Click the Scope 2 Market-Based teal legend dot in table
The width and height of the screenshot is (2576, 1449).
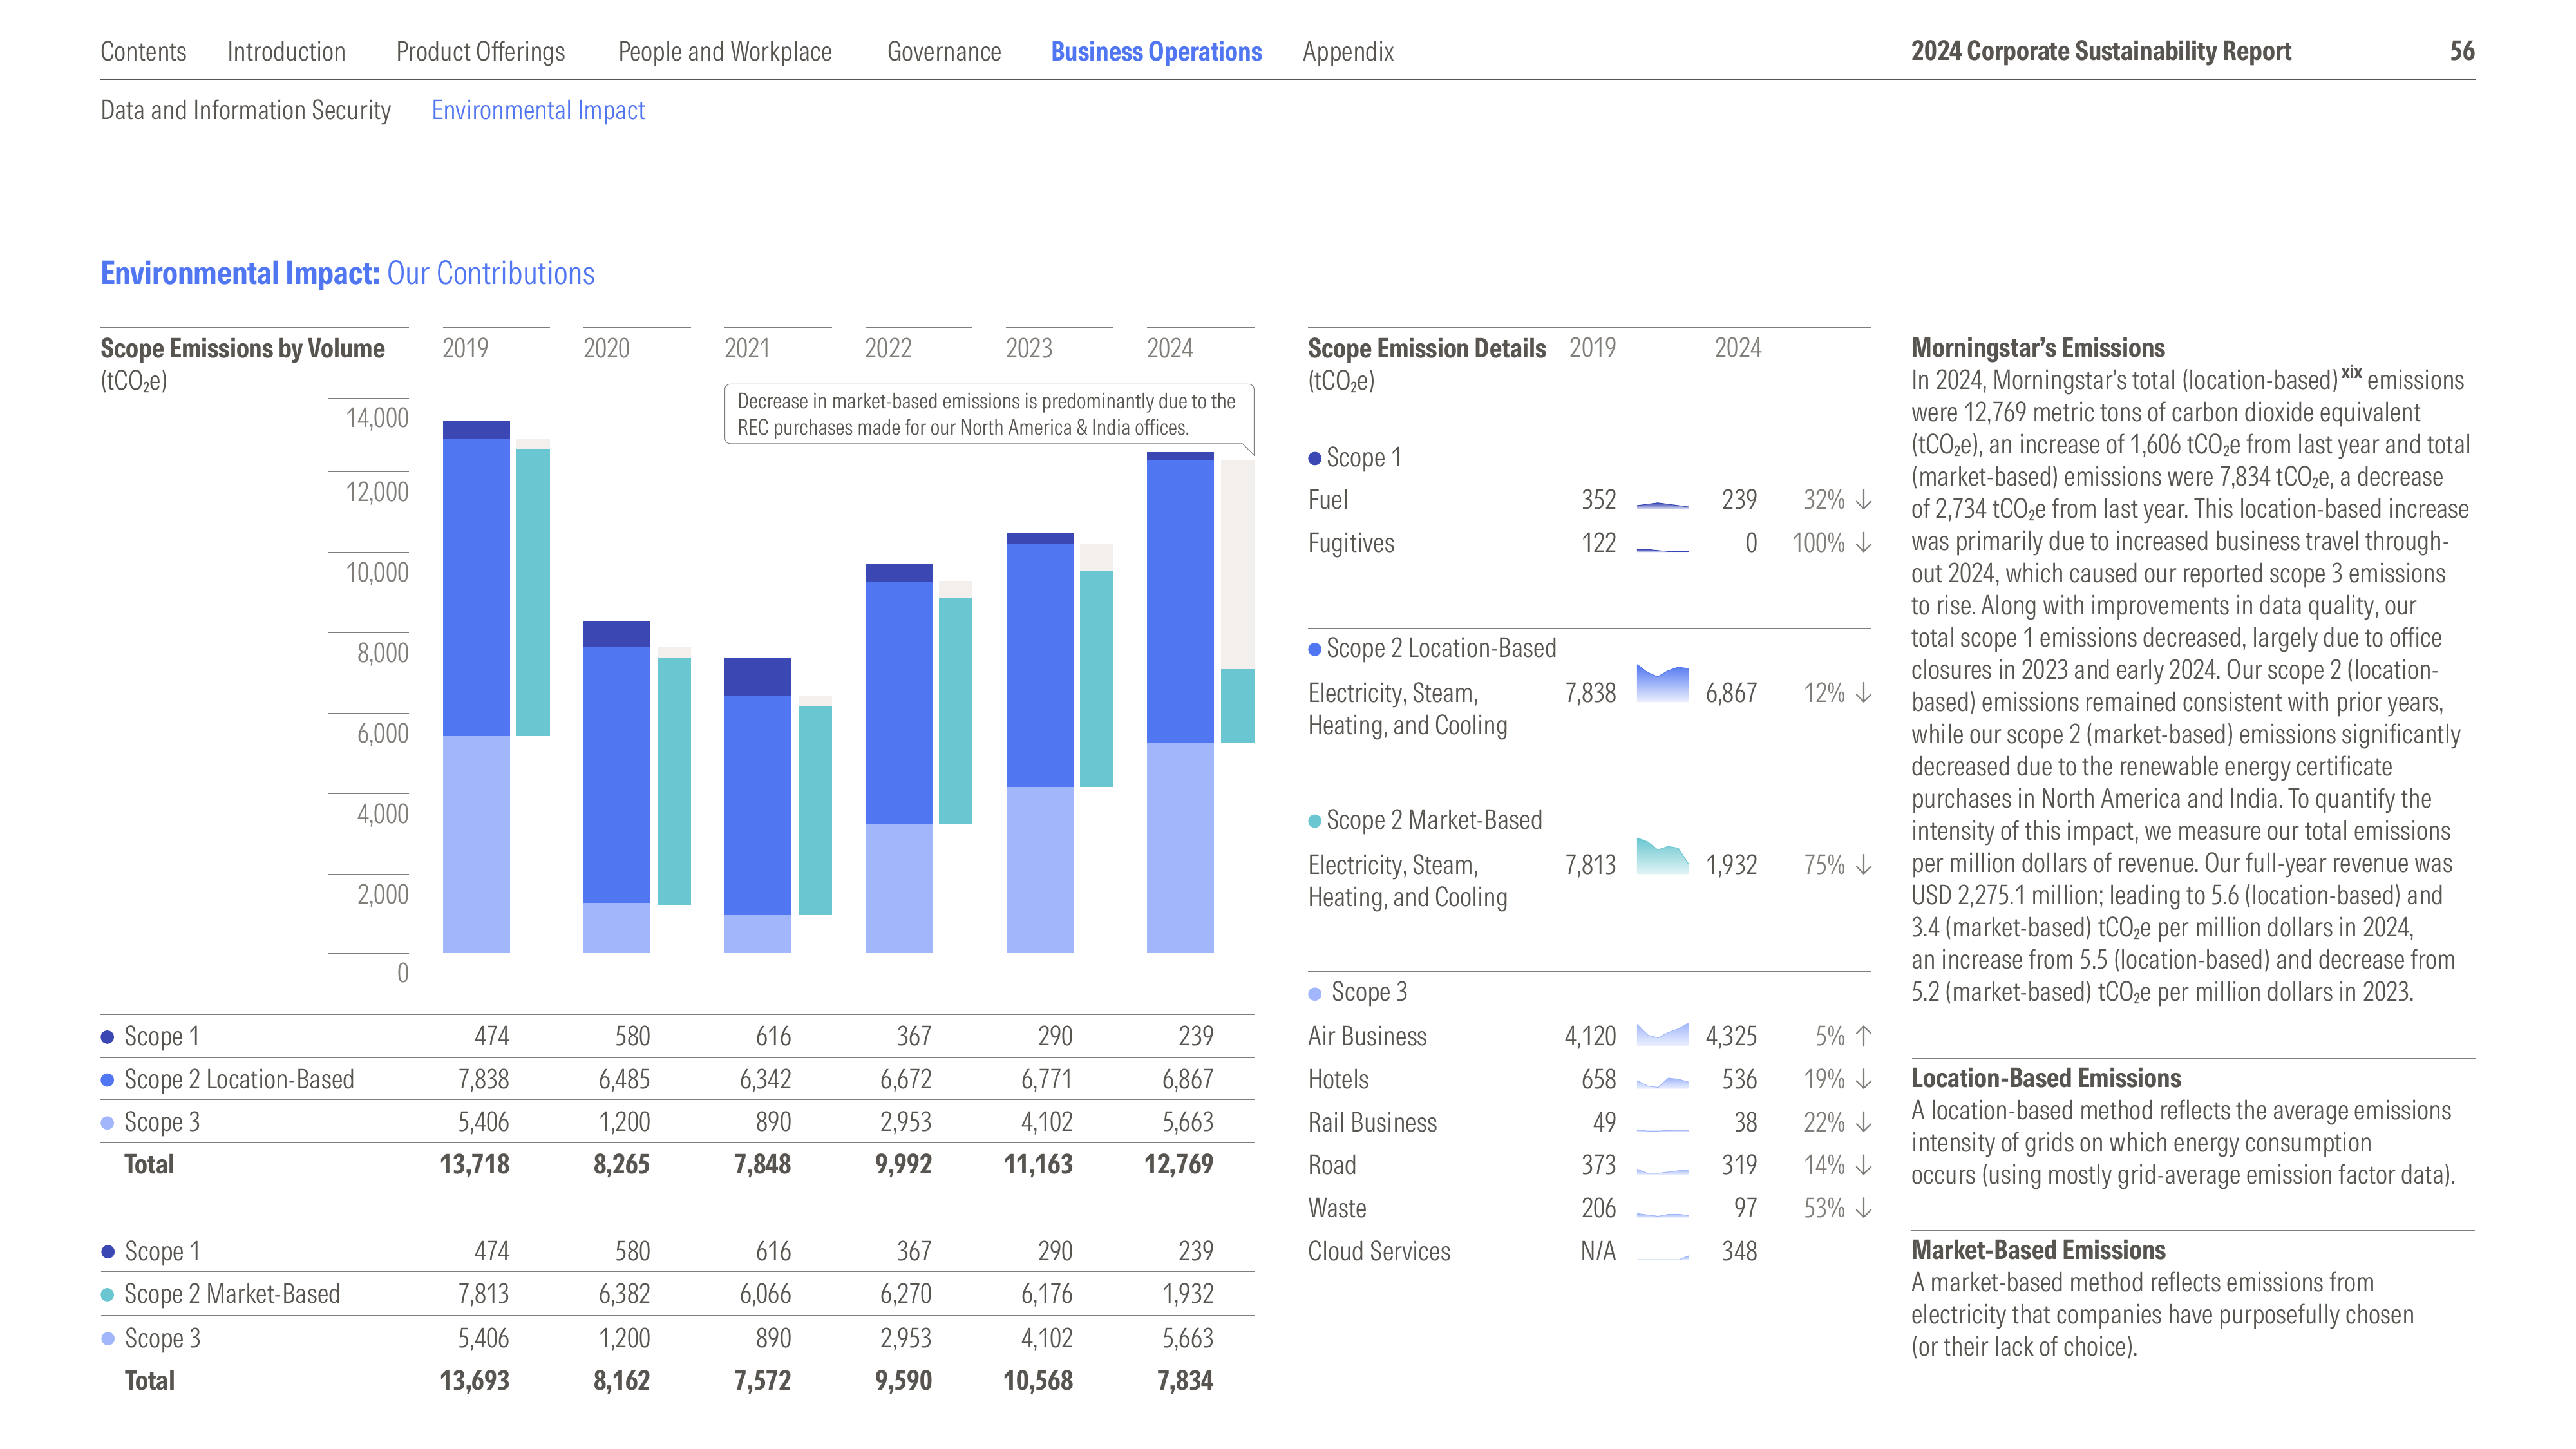107,1295
